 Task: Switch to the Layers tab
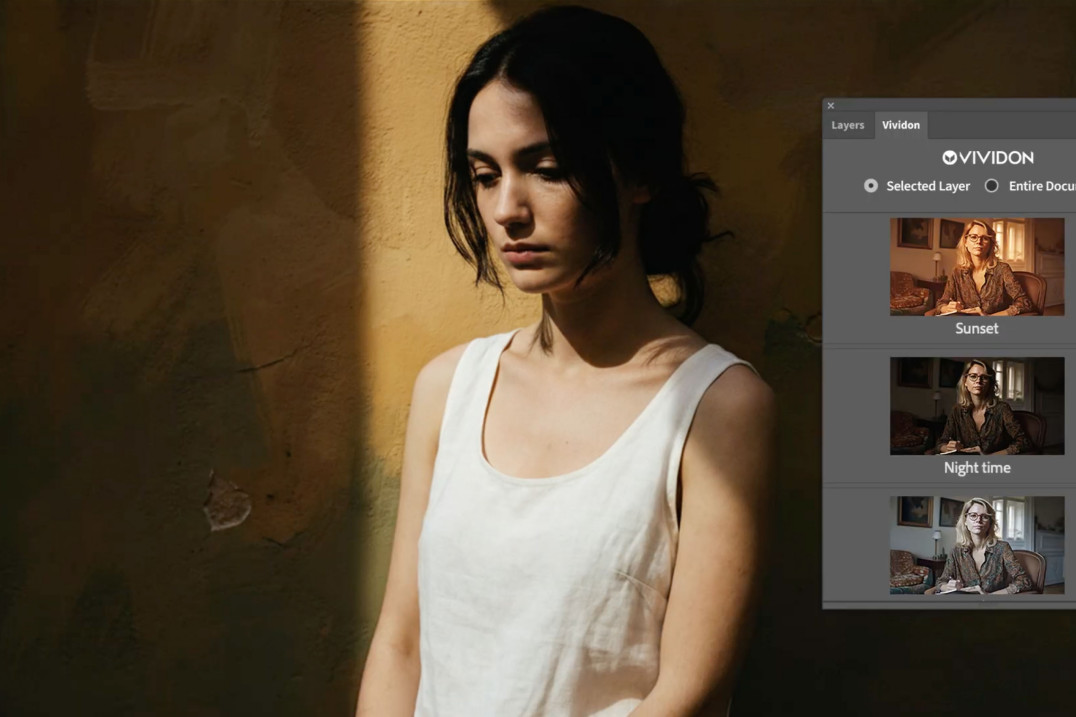tap(847, 126)
